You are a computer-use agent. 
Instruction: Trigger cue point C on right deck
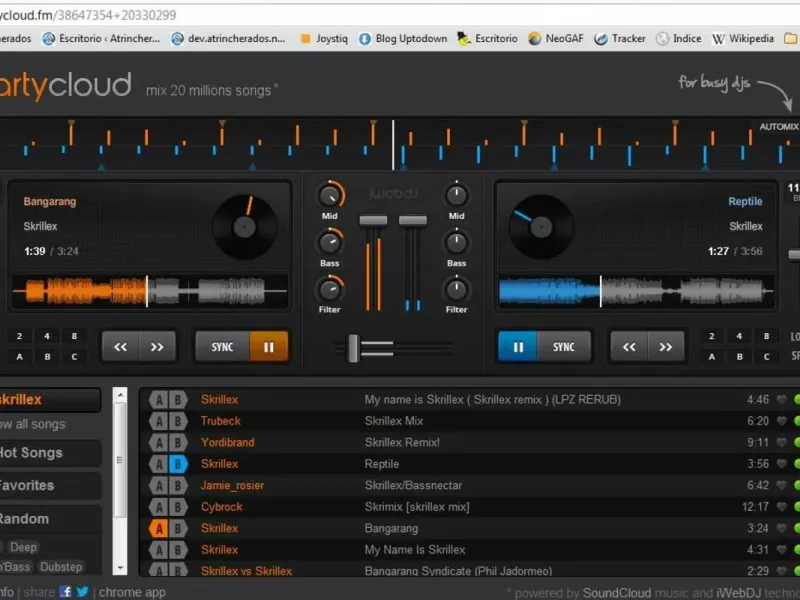(766, 357)
